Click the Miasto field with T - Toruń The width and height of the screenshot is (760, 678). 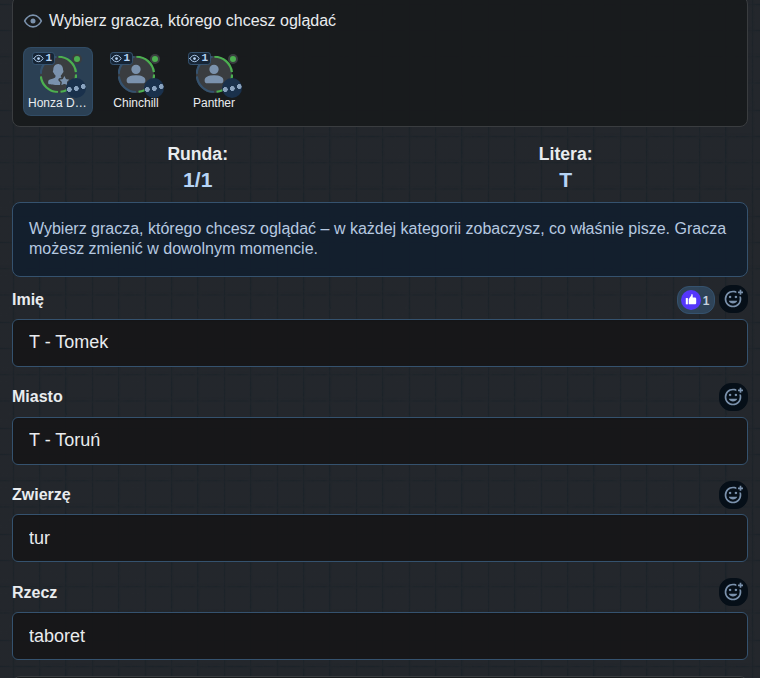click(380, 441)
